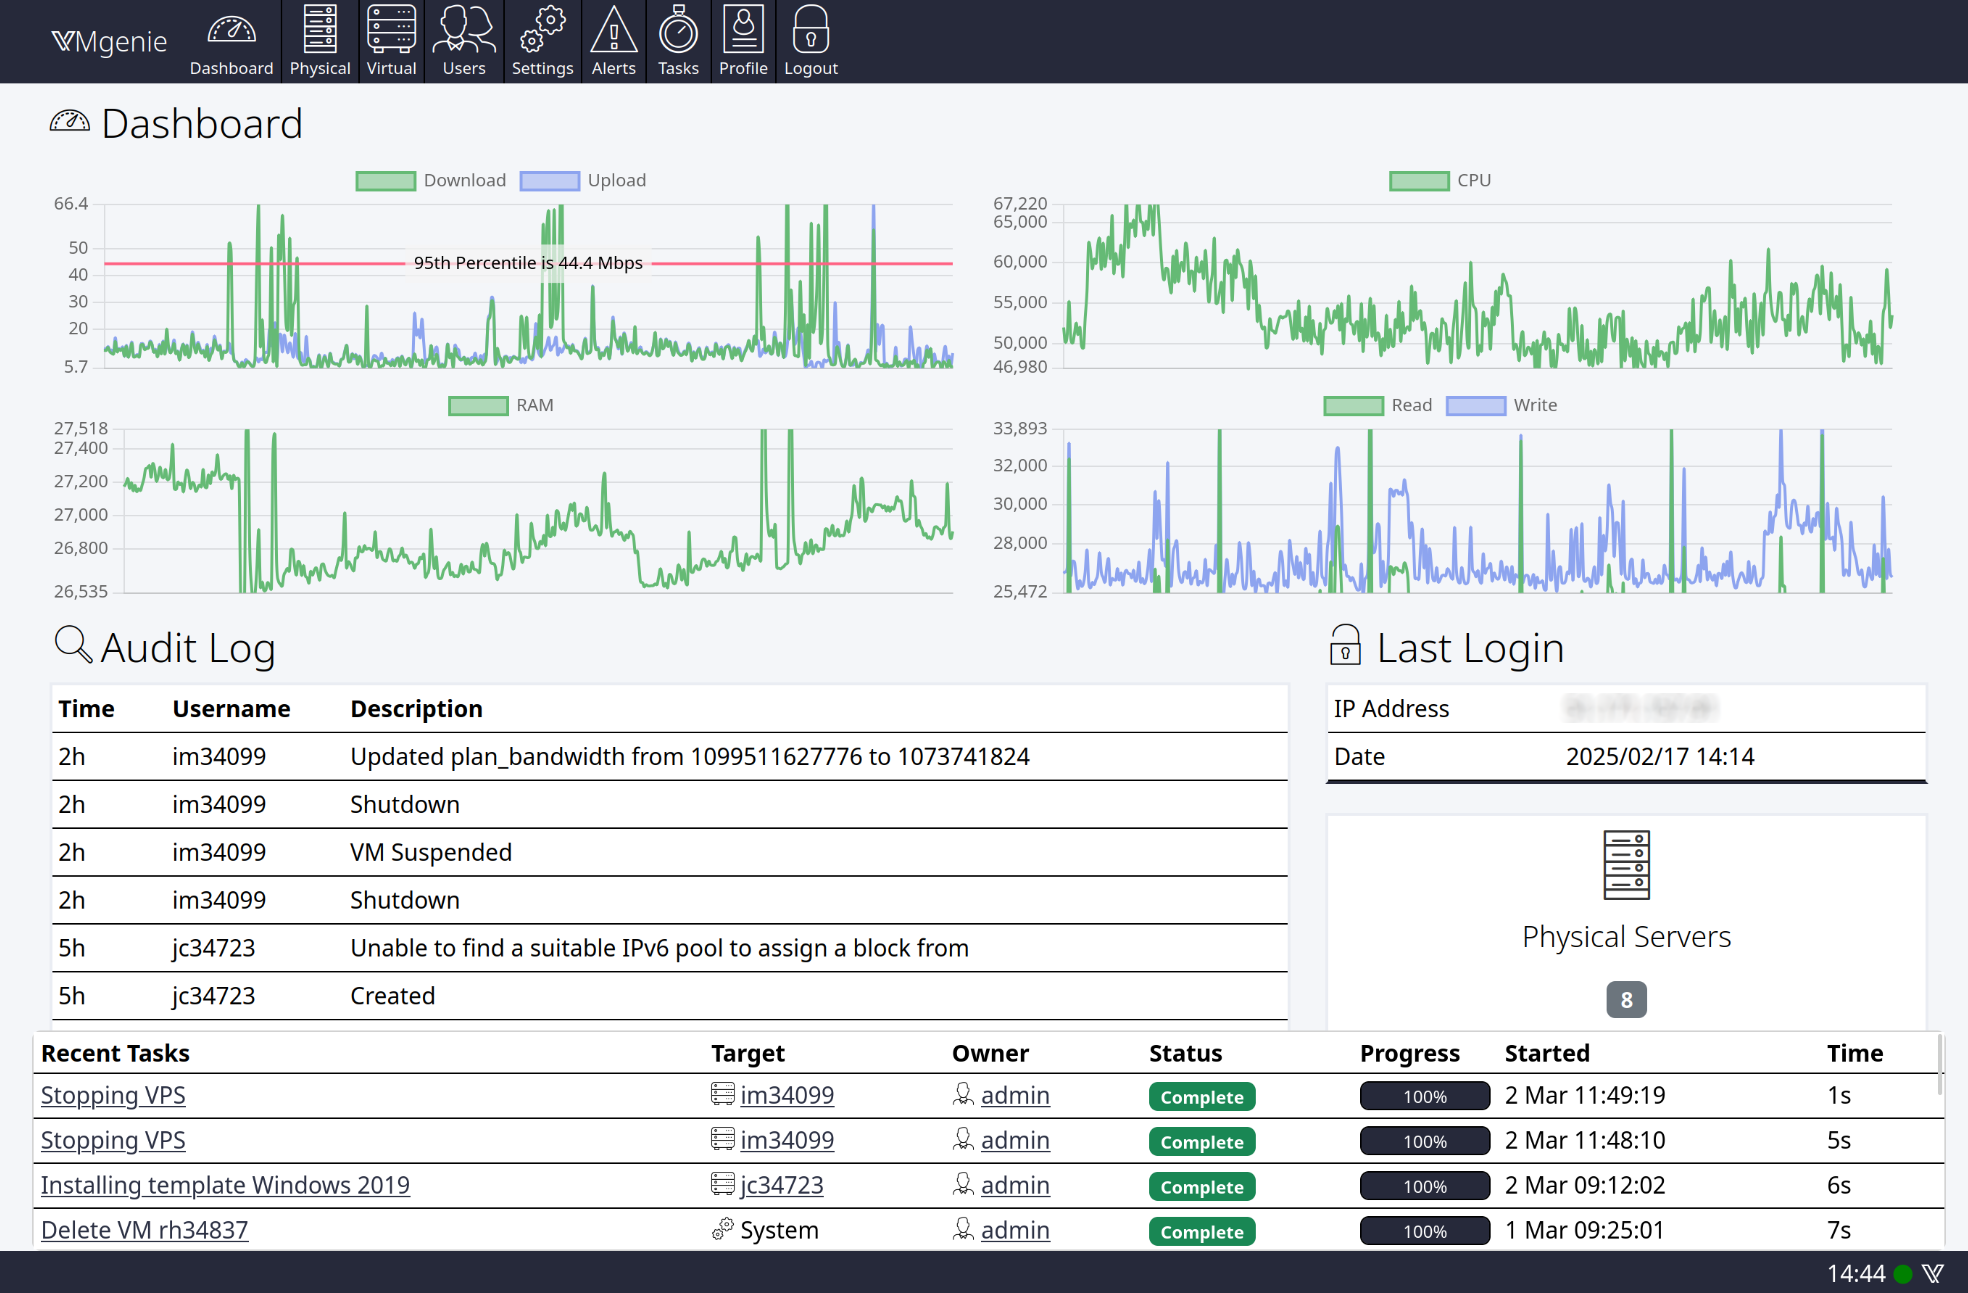Image resolution: width=1968 pixels, height=1293 pixels.
Task: Open the Physical Servers card
Action: tap(1626, 923)
